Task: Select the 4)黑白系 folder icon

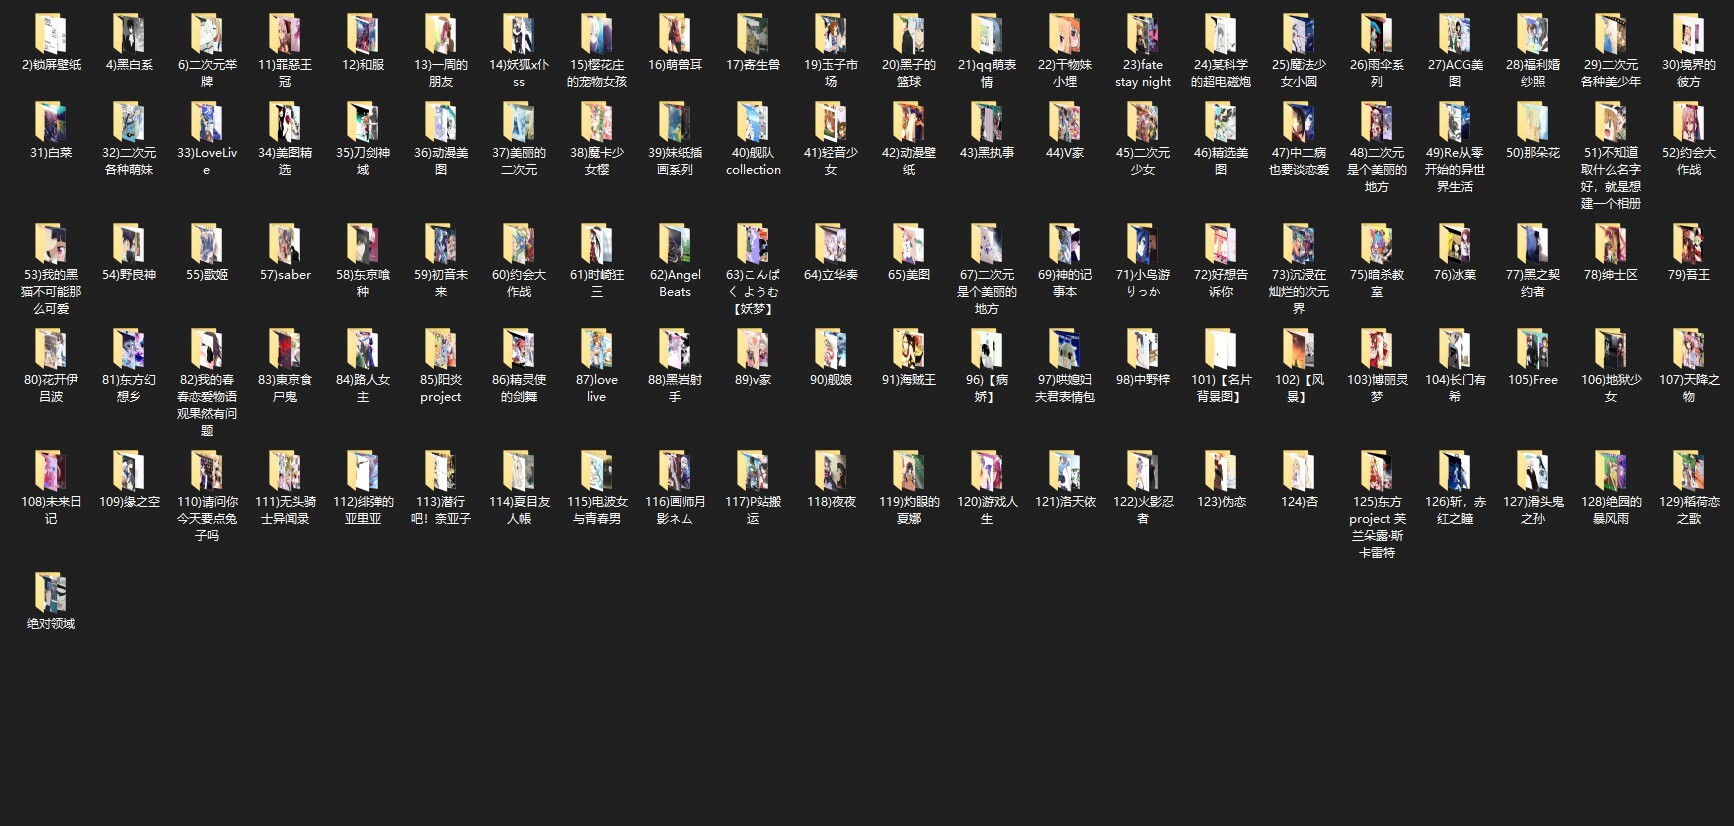Action: [x=128, y=34]
